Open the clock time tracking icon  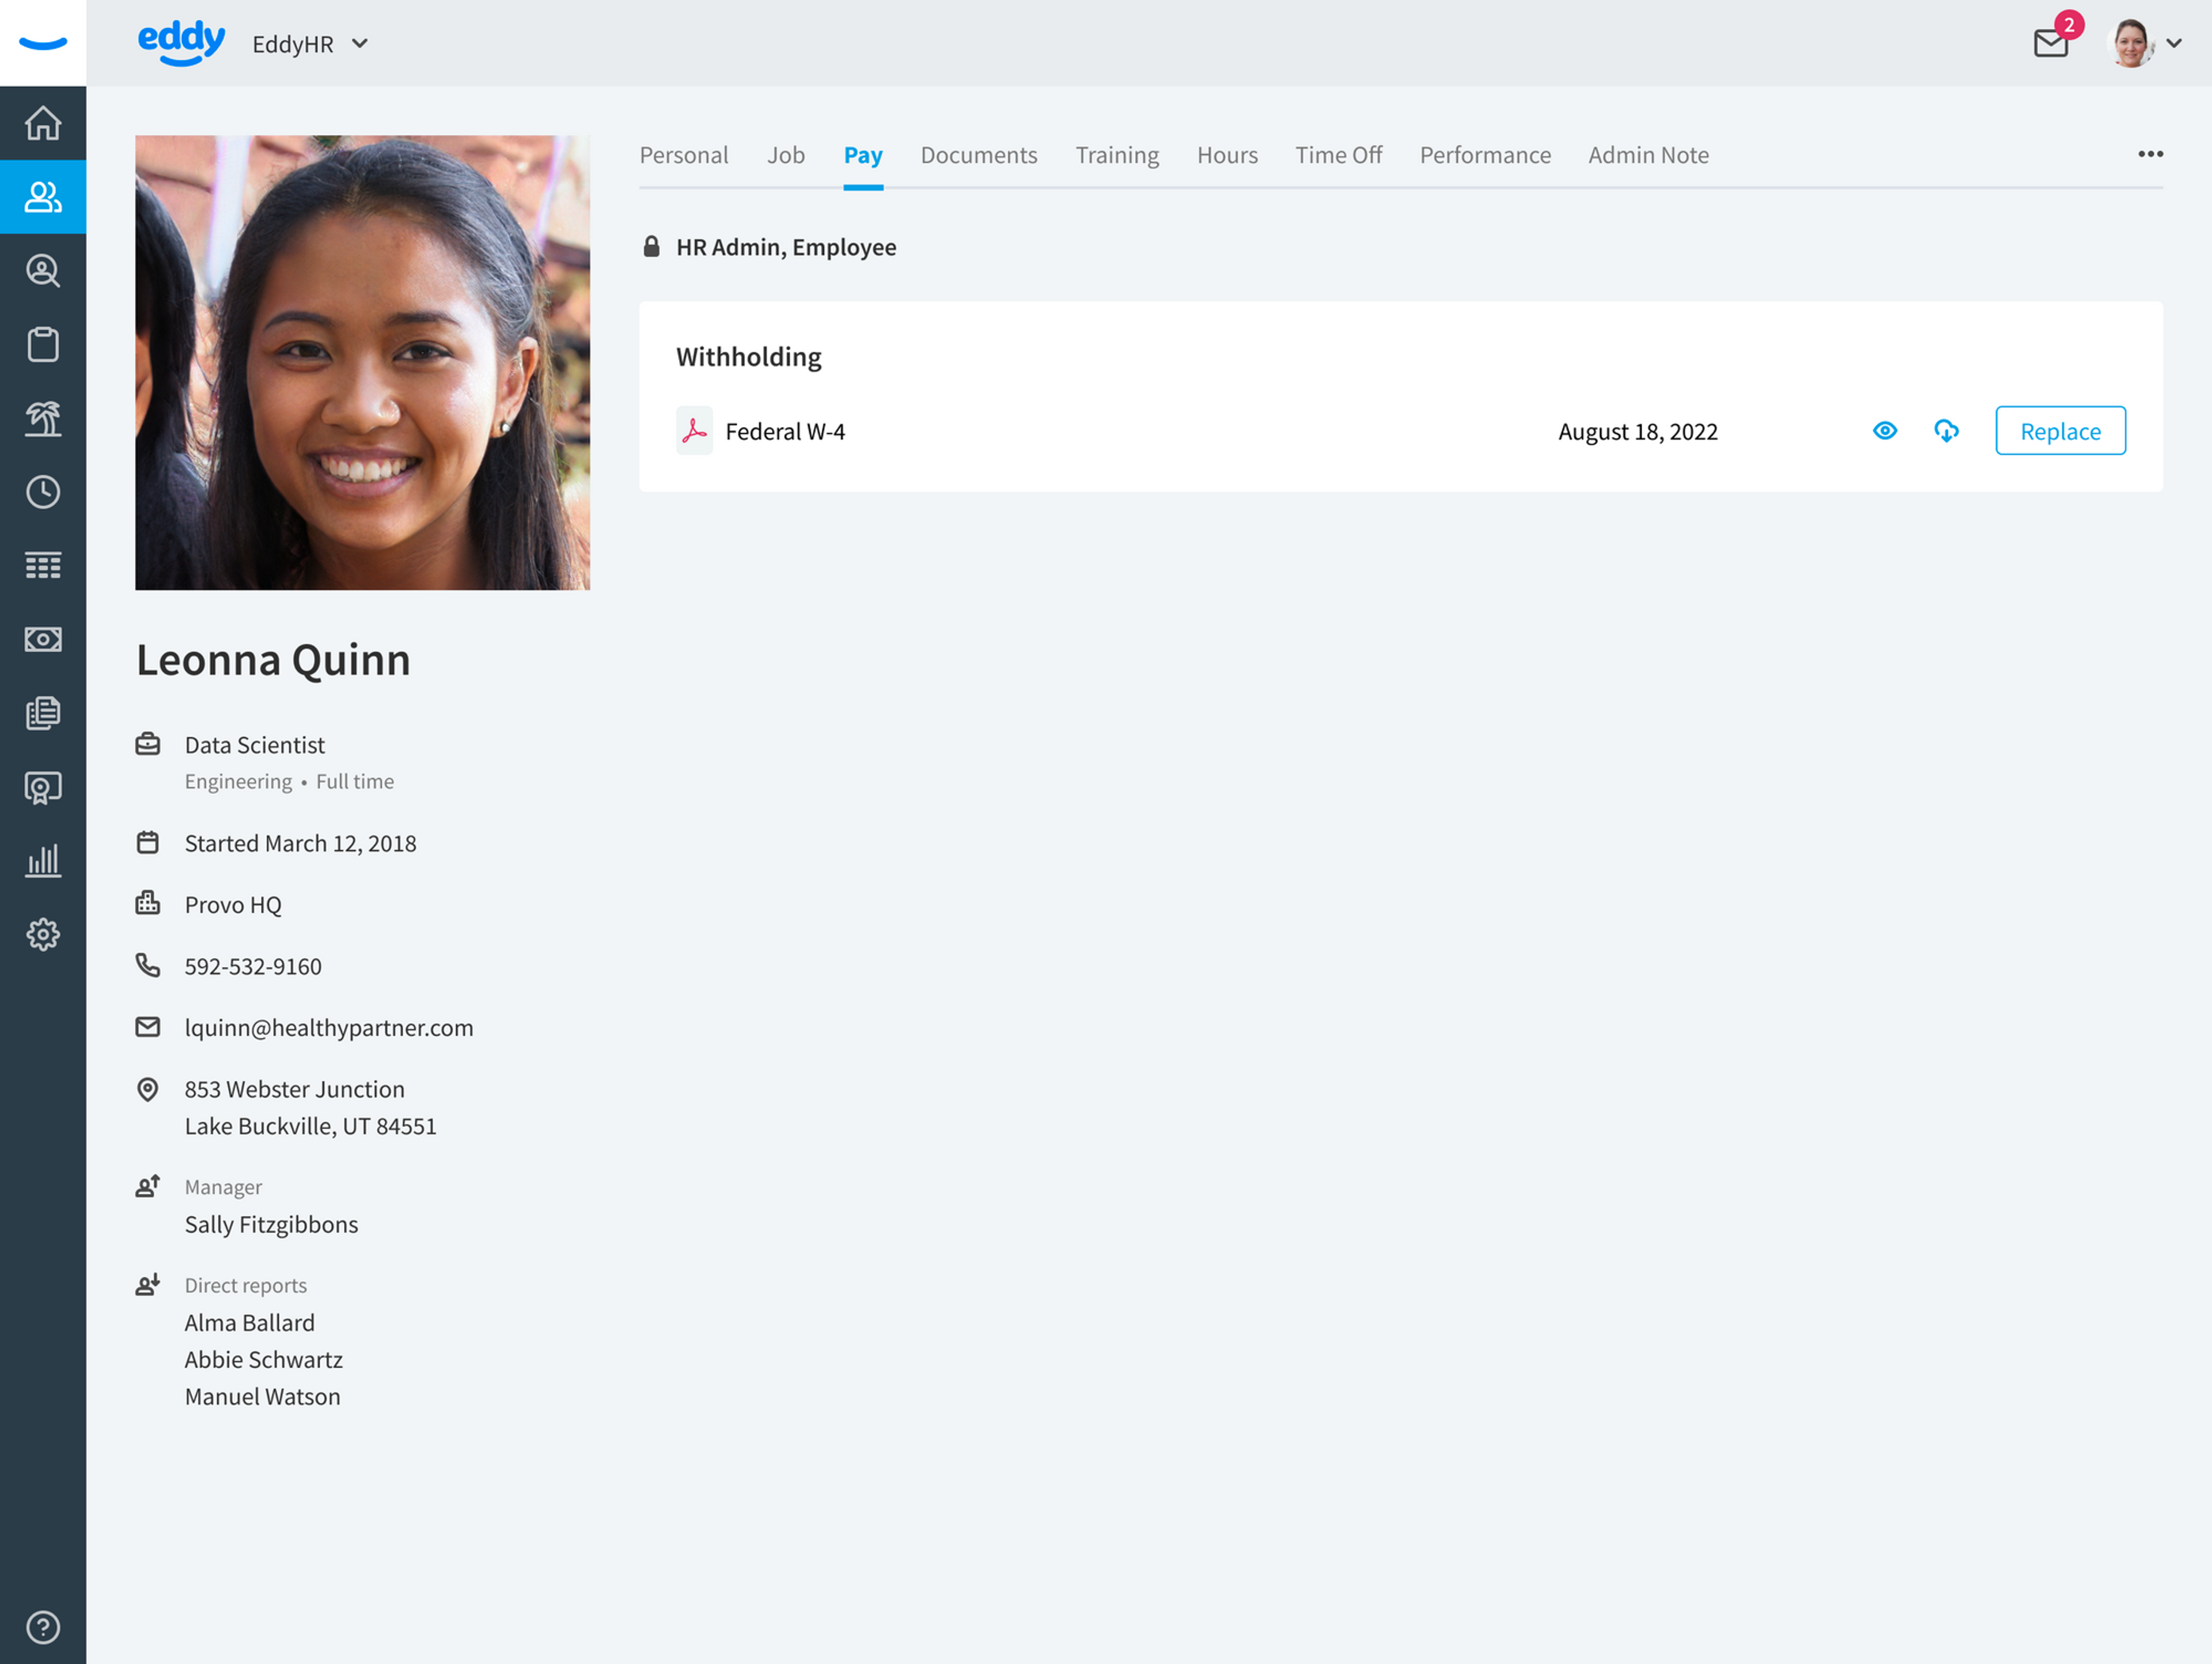click(x=43, y=492)
